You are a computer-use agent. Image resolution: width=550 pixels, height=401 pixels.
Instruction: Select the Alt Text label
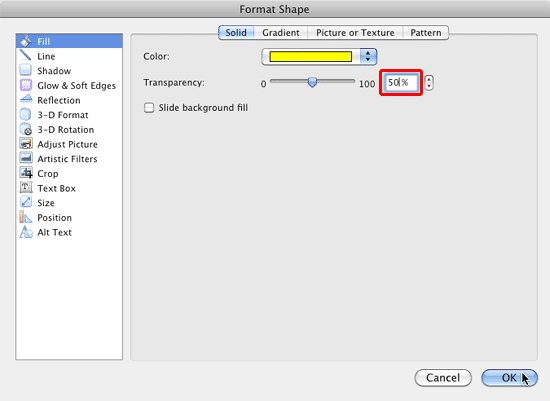pos(54,233)
